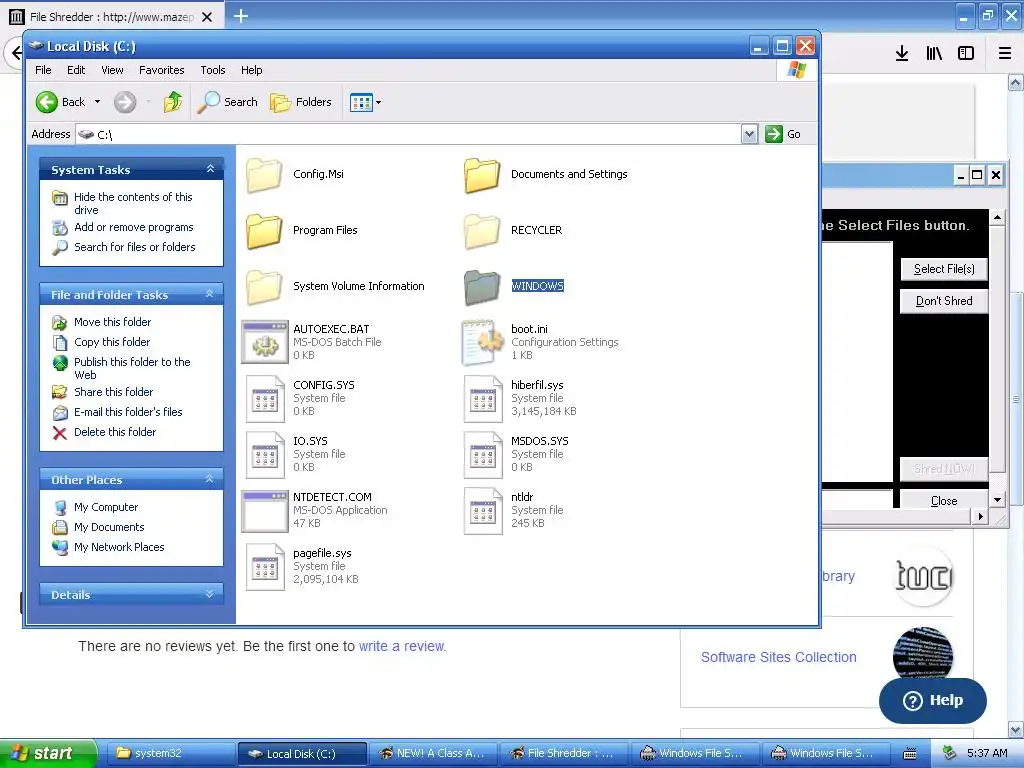Collapse the Other Places panel
The height and width of the screenshot is (768, 1024).
point(210,479)
